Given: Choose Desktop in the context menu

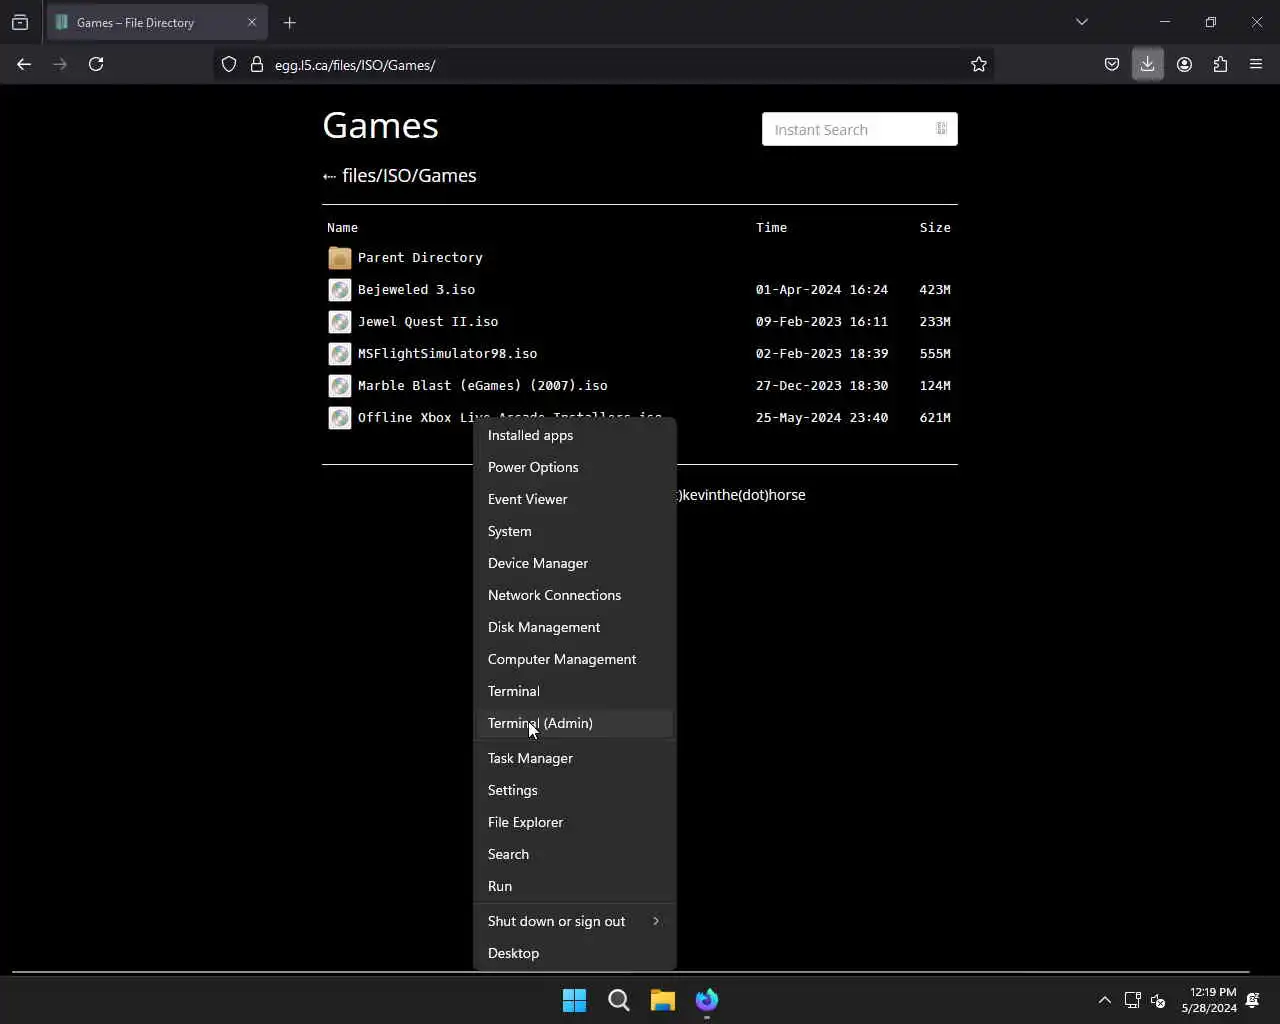Looking at the screenshot, I should [x=575, y=953].
